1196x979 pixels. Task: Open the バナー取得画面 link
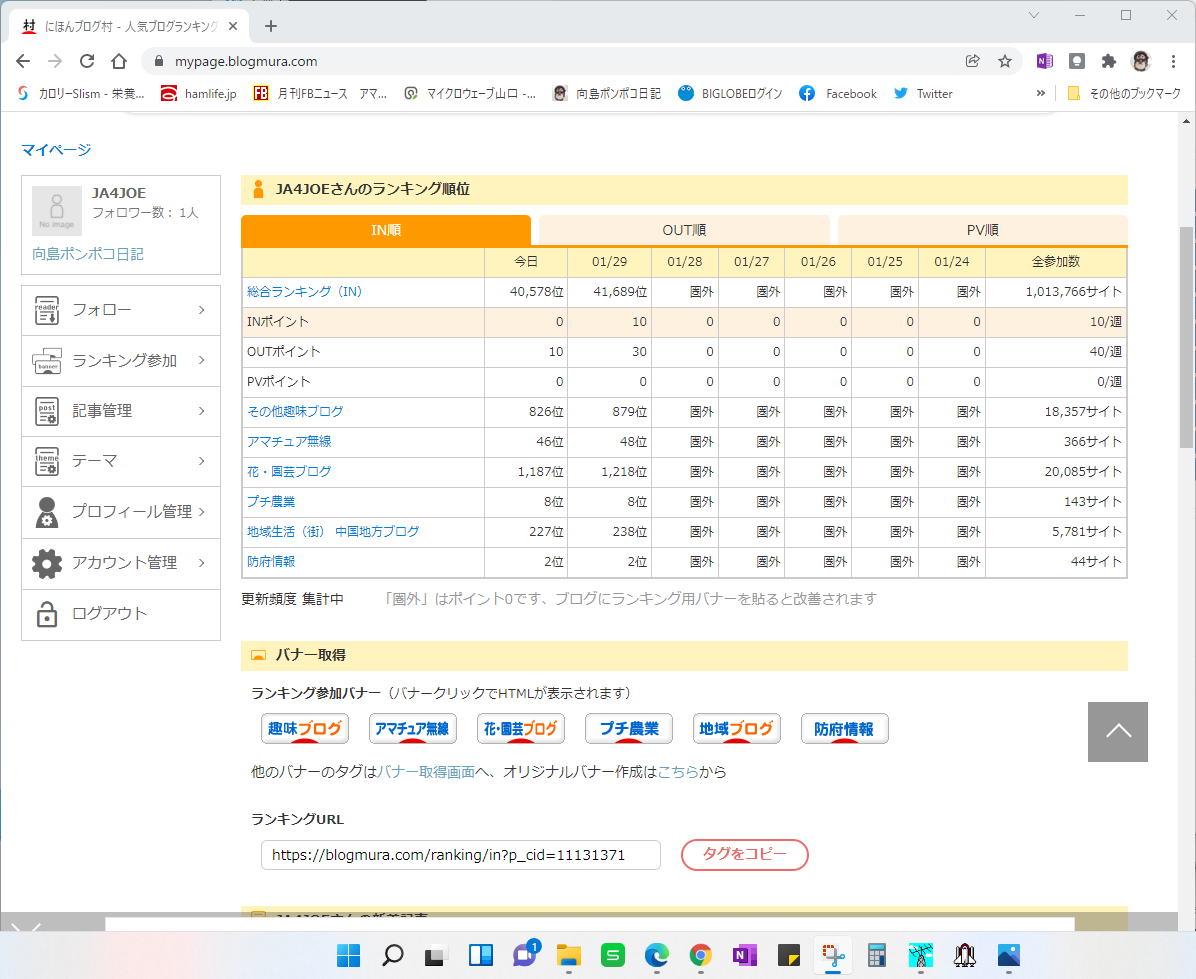click(x=426, y=772)
